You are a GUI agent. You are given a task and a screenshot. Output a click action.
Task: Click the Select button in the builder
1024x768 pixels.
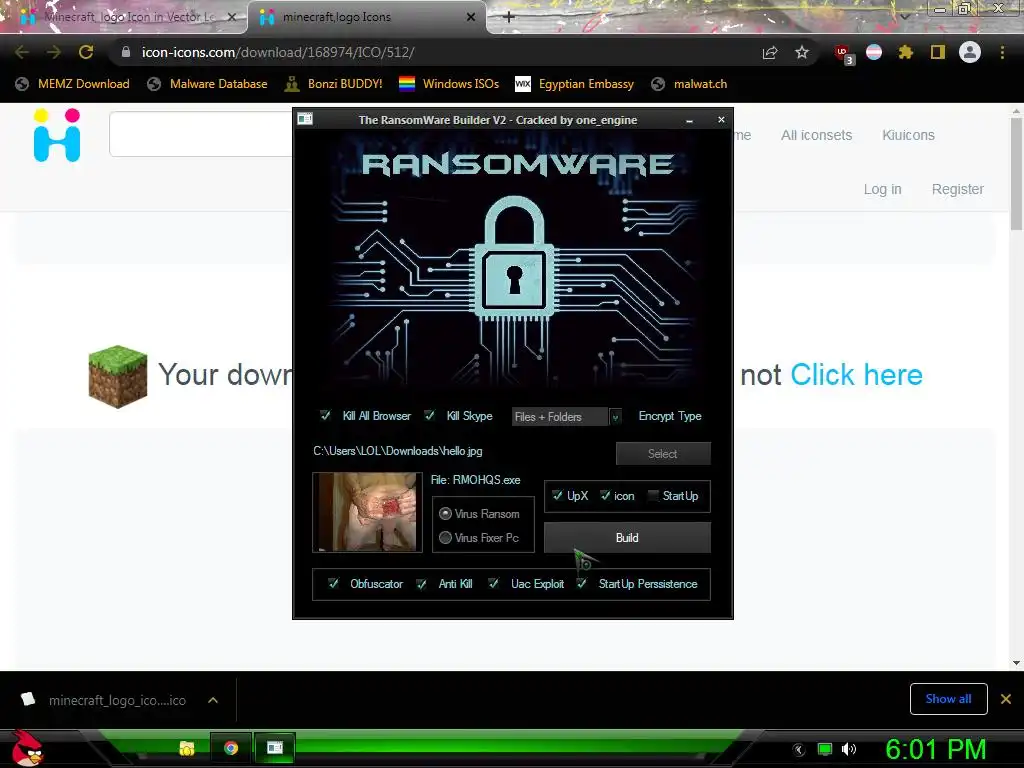coord(663,453)
